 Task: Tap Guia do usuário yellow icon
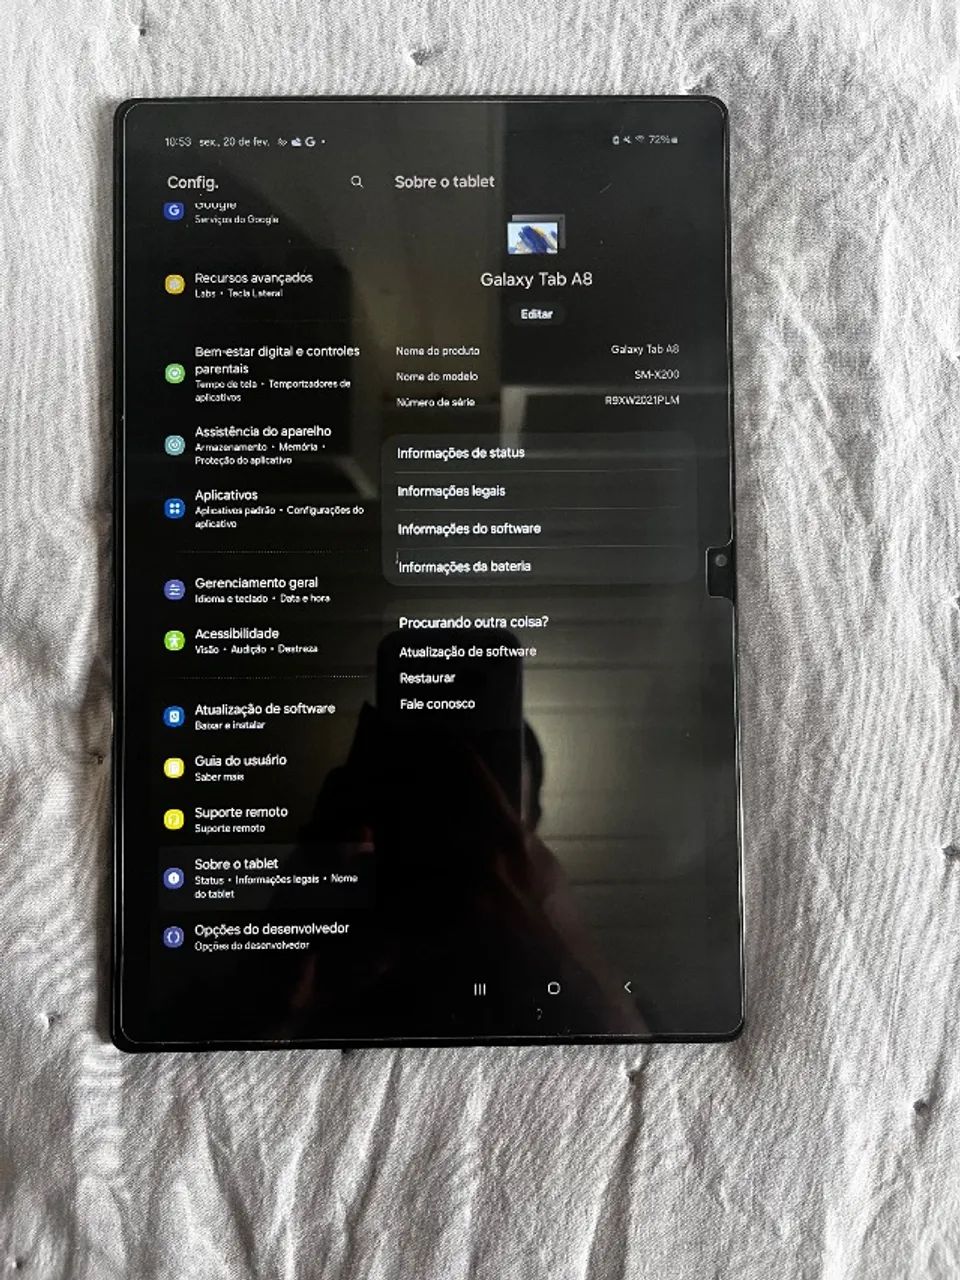174,767
